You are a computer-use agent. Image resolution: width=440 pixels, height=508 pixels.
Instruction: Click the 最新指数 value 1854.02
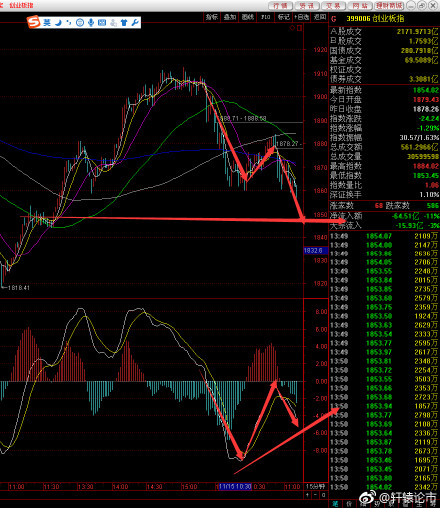coord(426,90)
